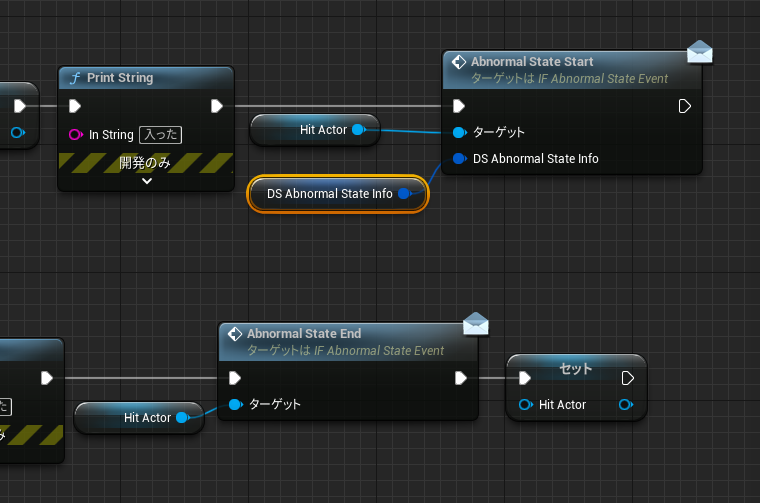Select the Print String node title
Screen dimensions: 760x503
click(120, 78)
